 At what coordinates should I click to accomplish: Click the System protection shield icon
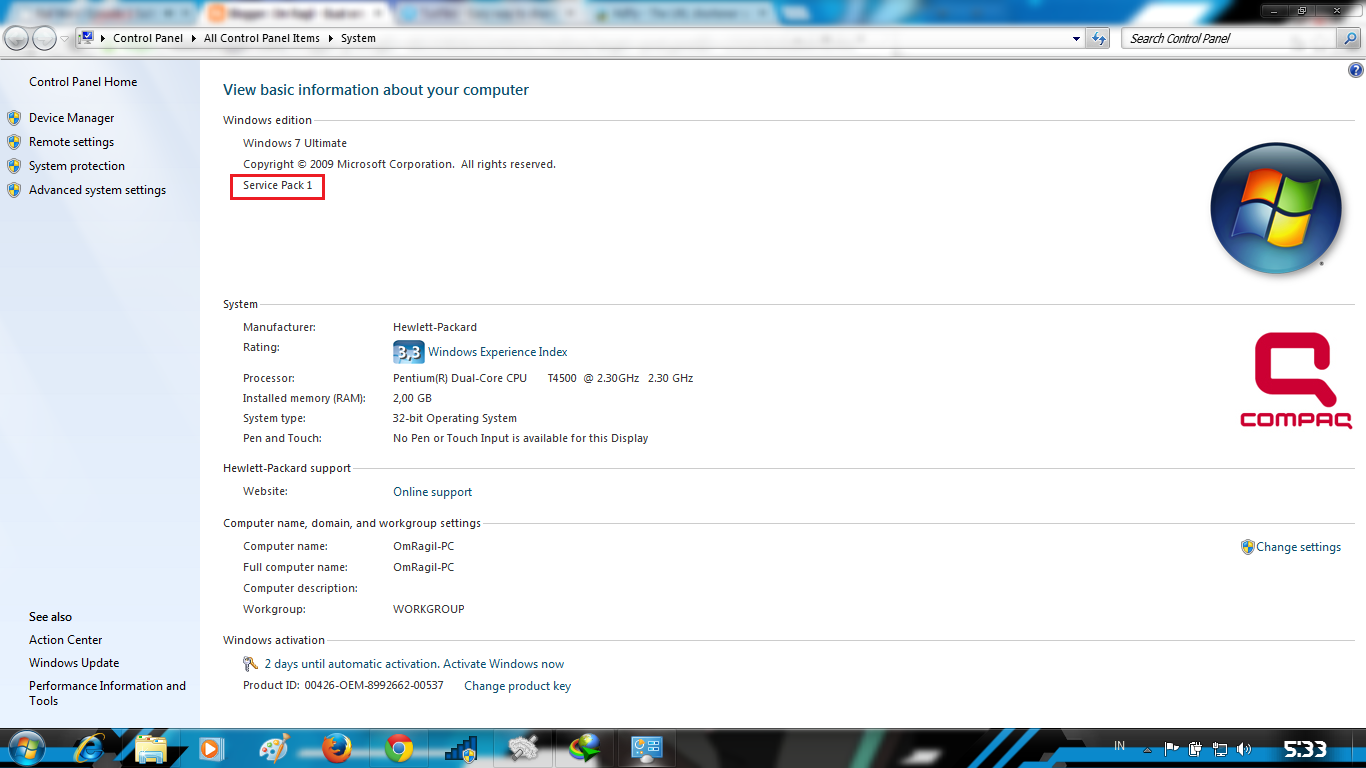pos(14,166)
